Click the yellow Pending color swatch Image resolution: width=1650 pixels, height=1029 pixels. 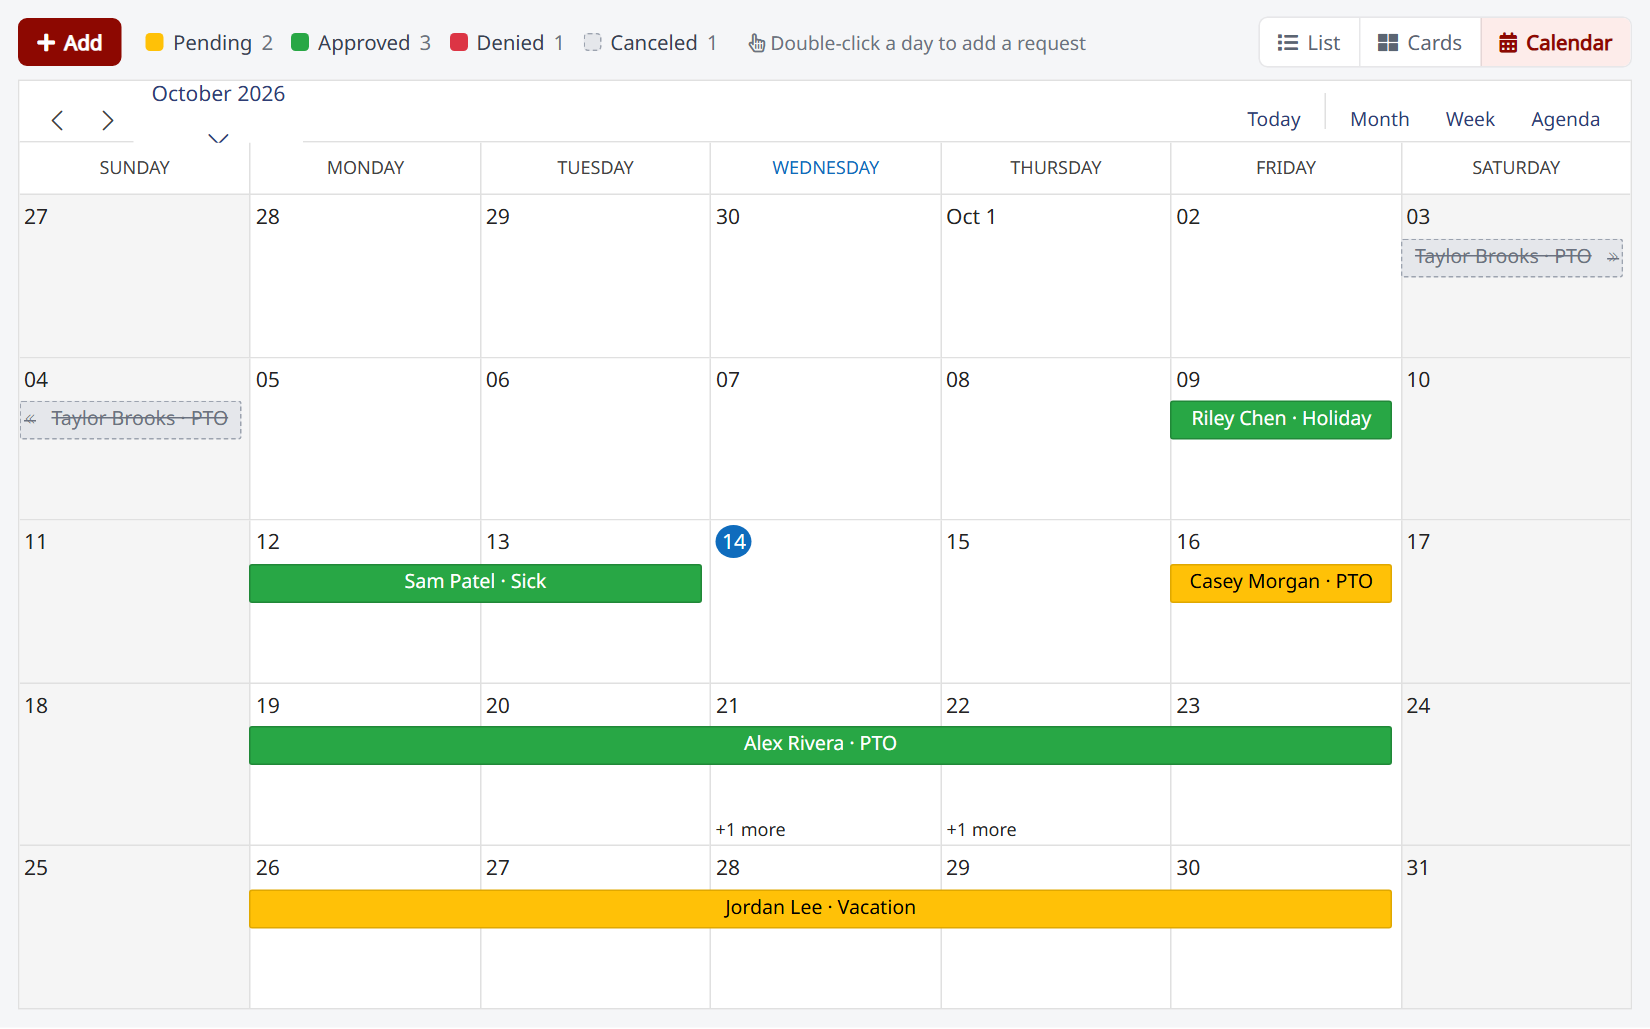[x=154, y=42]
